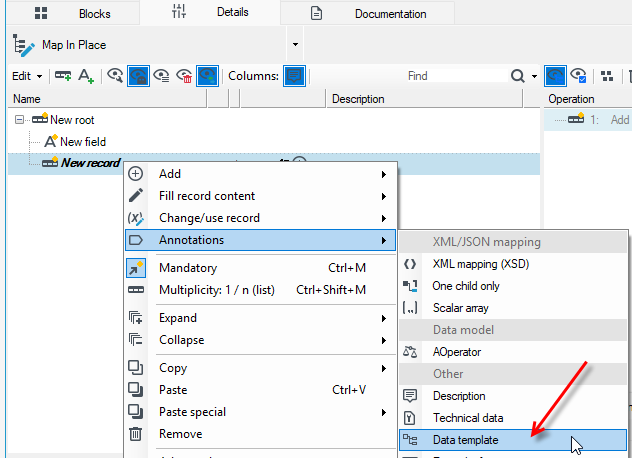Open the Copy submenu
Screen dimensions: 632x458
[x=260, y=368]
